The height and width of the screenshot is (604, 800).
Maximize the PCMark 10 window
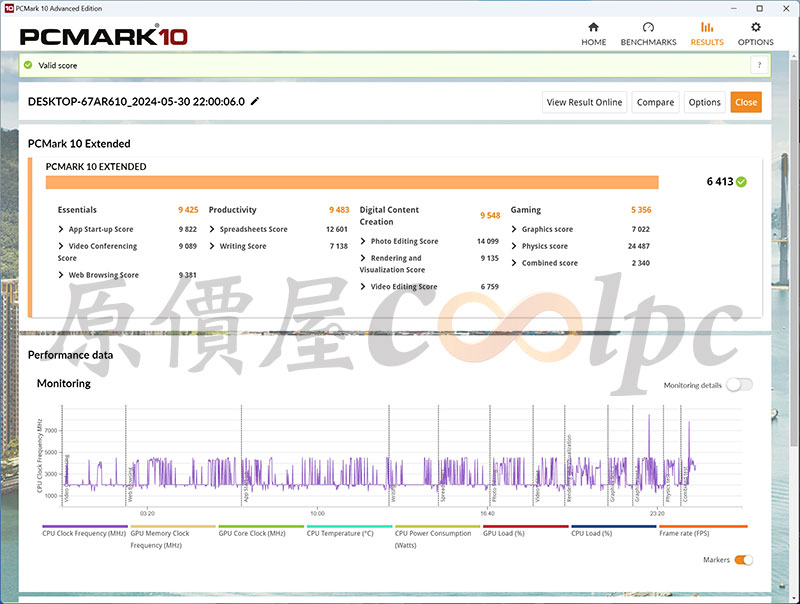760,8
